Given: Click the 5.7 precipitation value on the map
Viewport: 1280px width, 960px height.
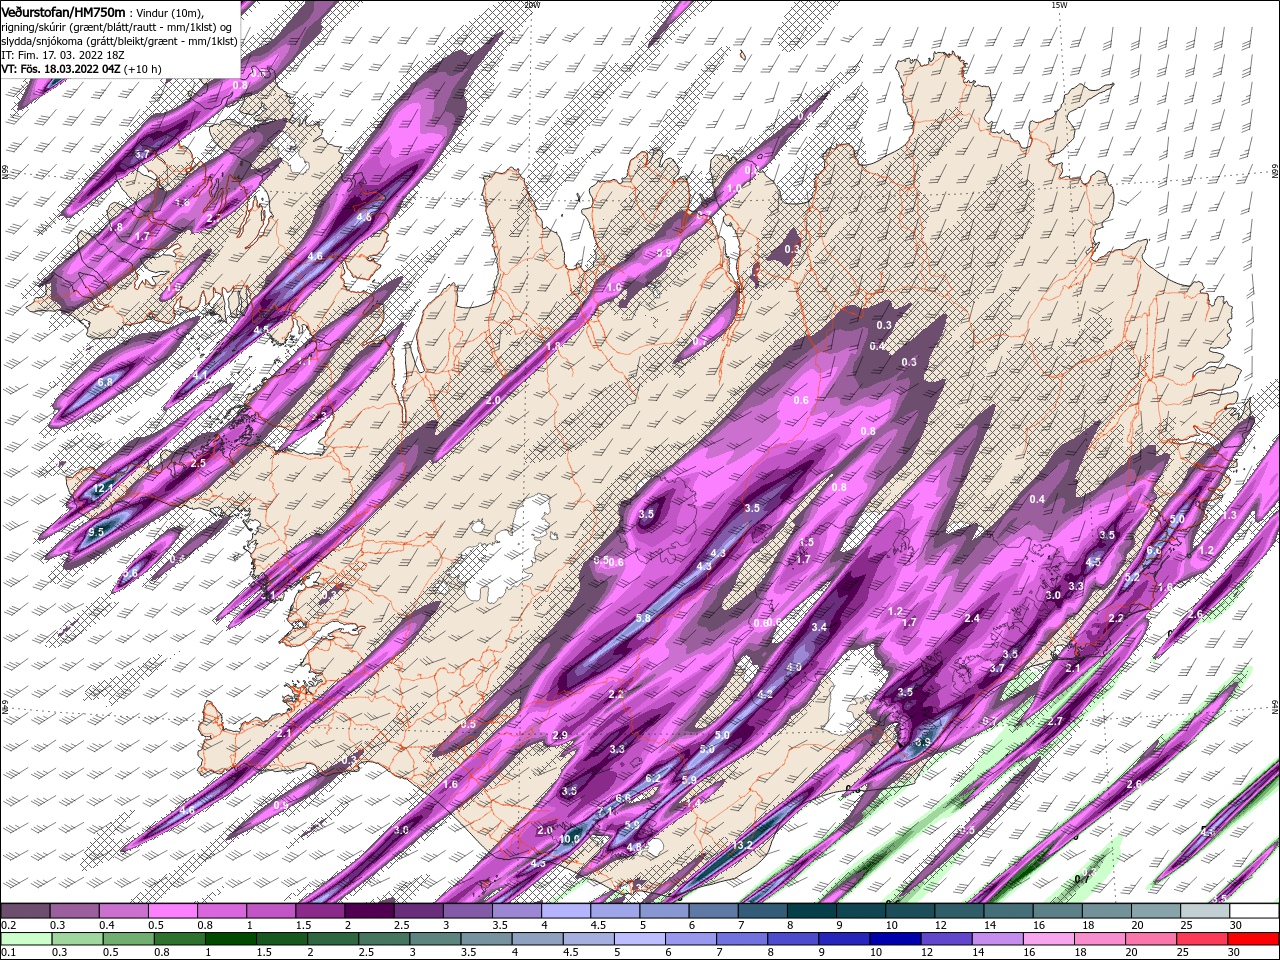Looking at the screenshot, I should (x=142, y=154).
